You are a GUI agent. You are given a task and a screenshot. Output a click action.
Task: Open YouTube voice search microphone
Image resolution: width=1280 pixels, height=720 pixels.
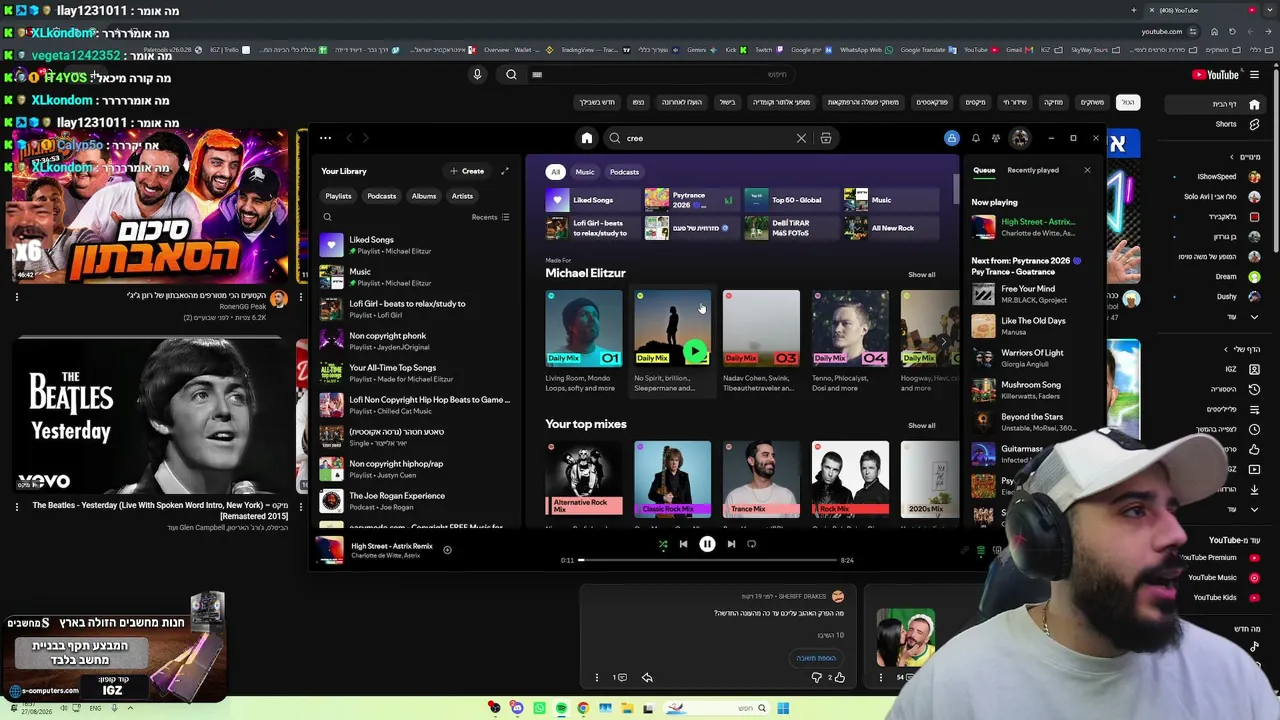coord(477,74)
